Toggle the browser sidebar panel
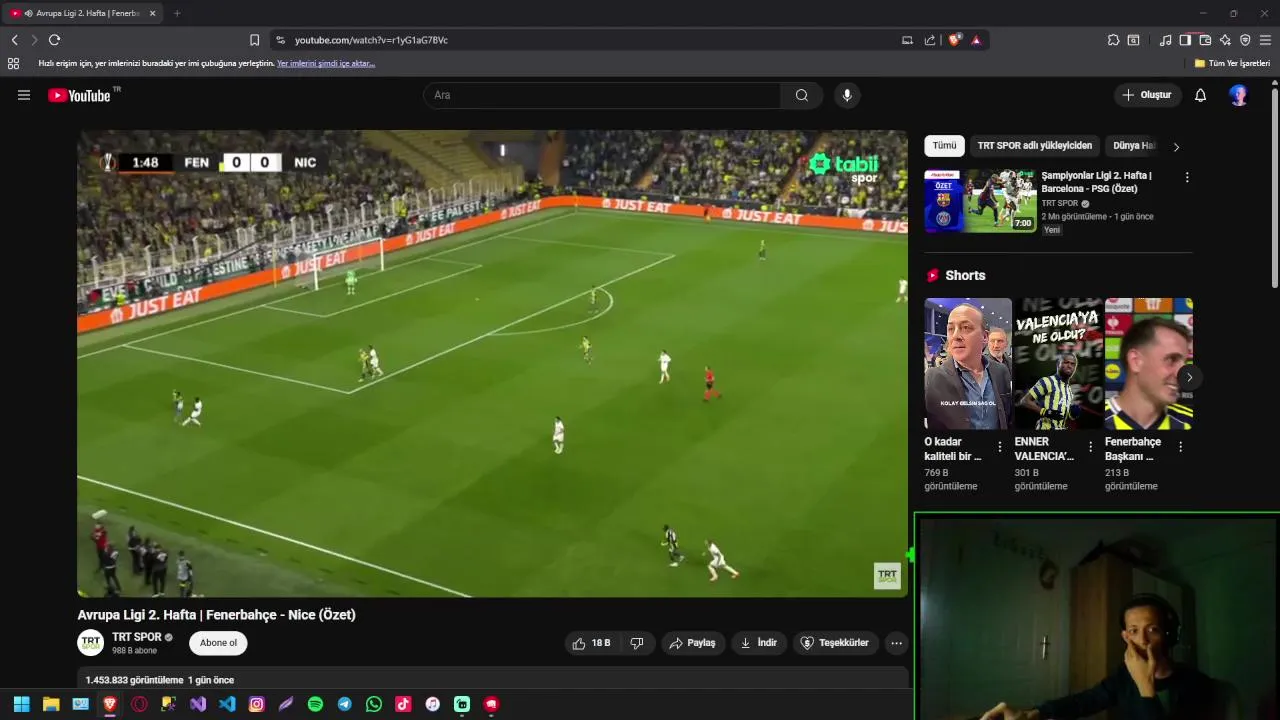The width and height of the screenshot is (1280, 720). tap(1185, 40)
